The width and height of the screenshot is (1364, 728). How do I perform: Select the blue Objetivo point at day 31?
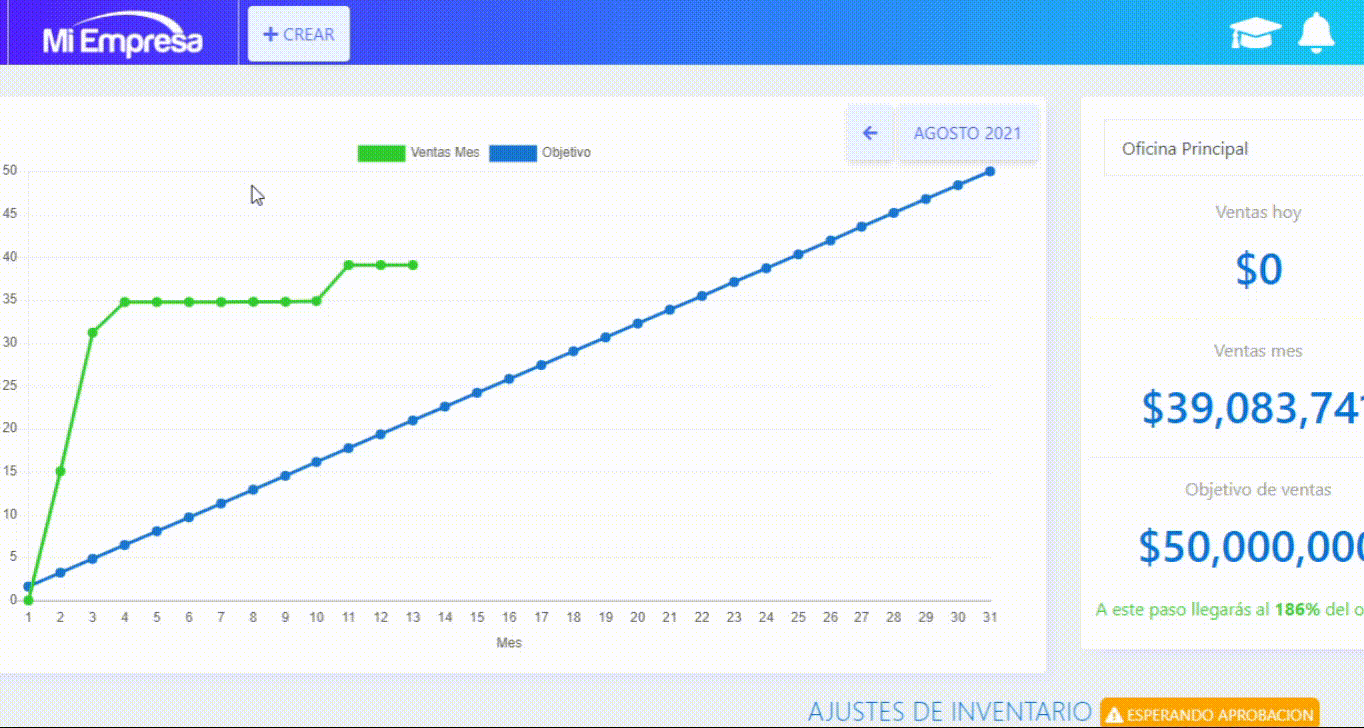click(990, 171)
